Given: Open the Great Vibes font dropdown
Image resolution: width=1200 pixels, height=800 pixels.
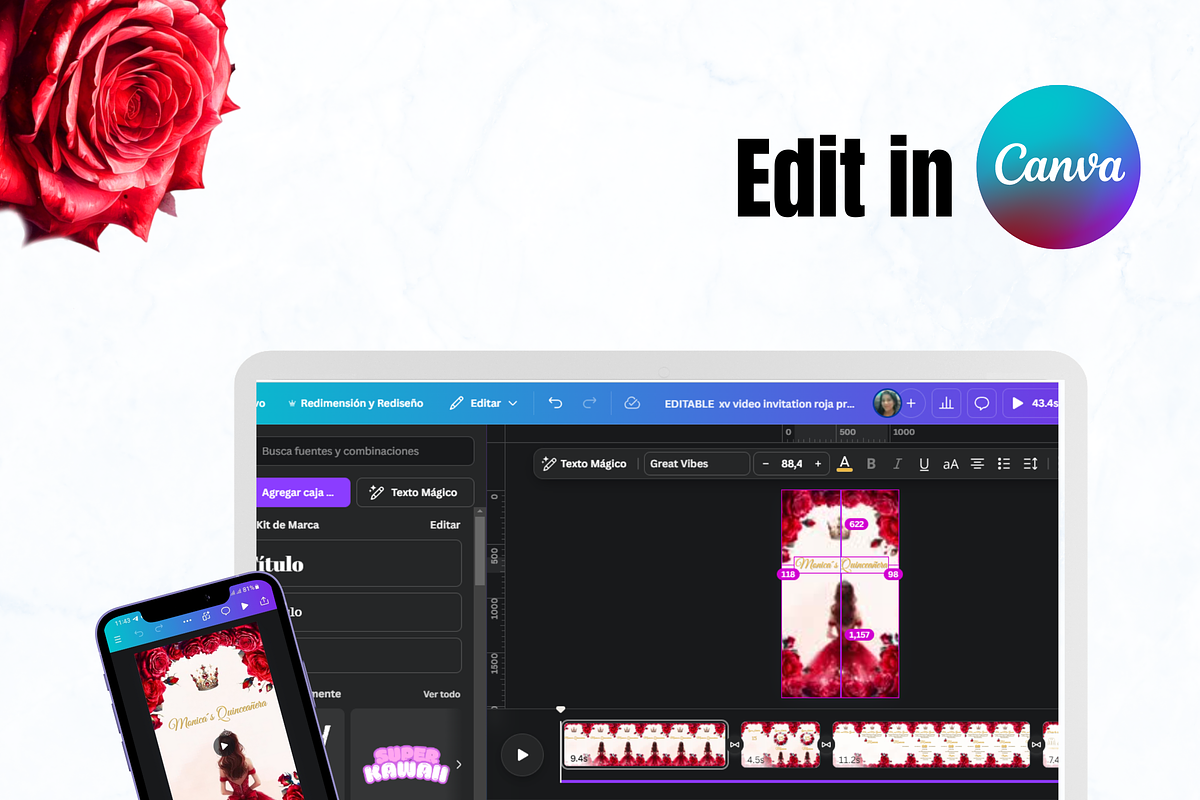Looking at the screenshot, I should point(697,463).
